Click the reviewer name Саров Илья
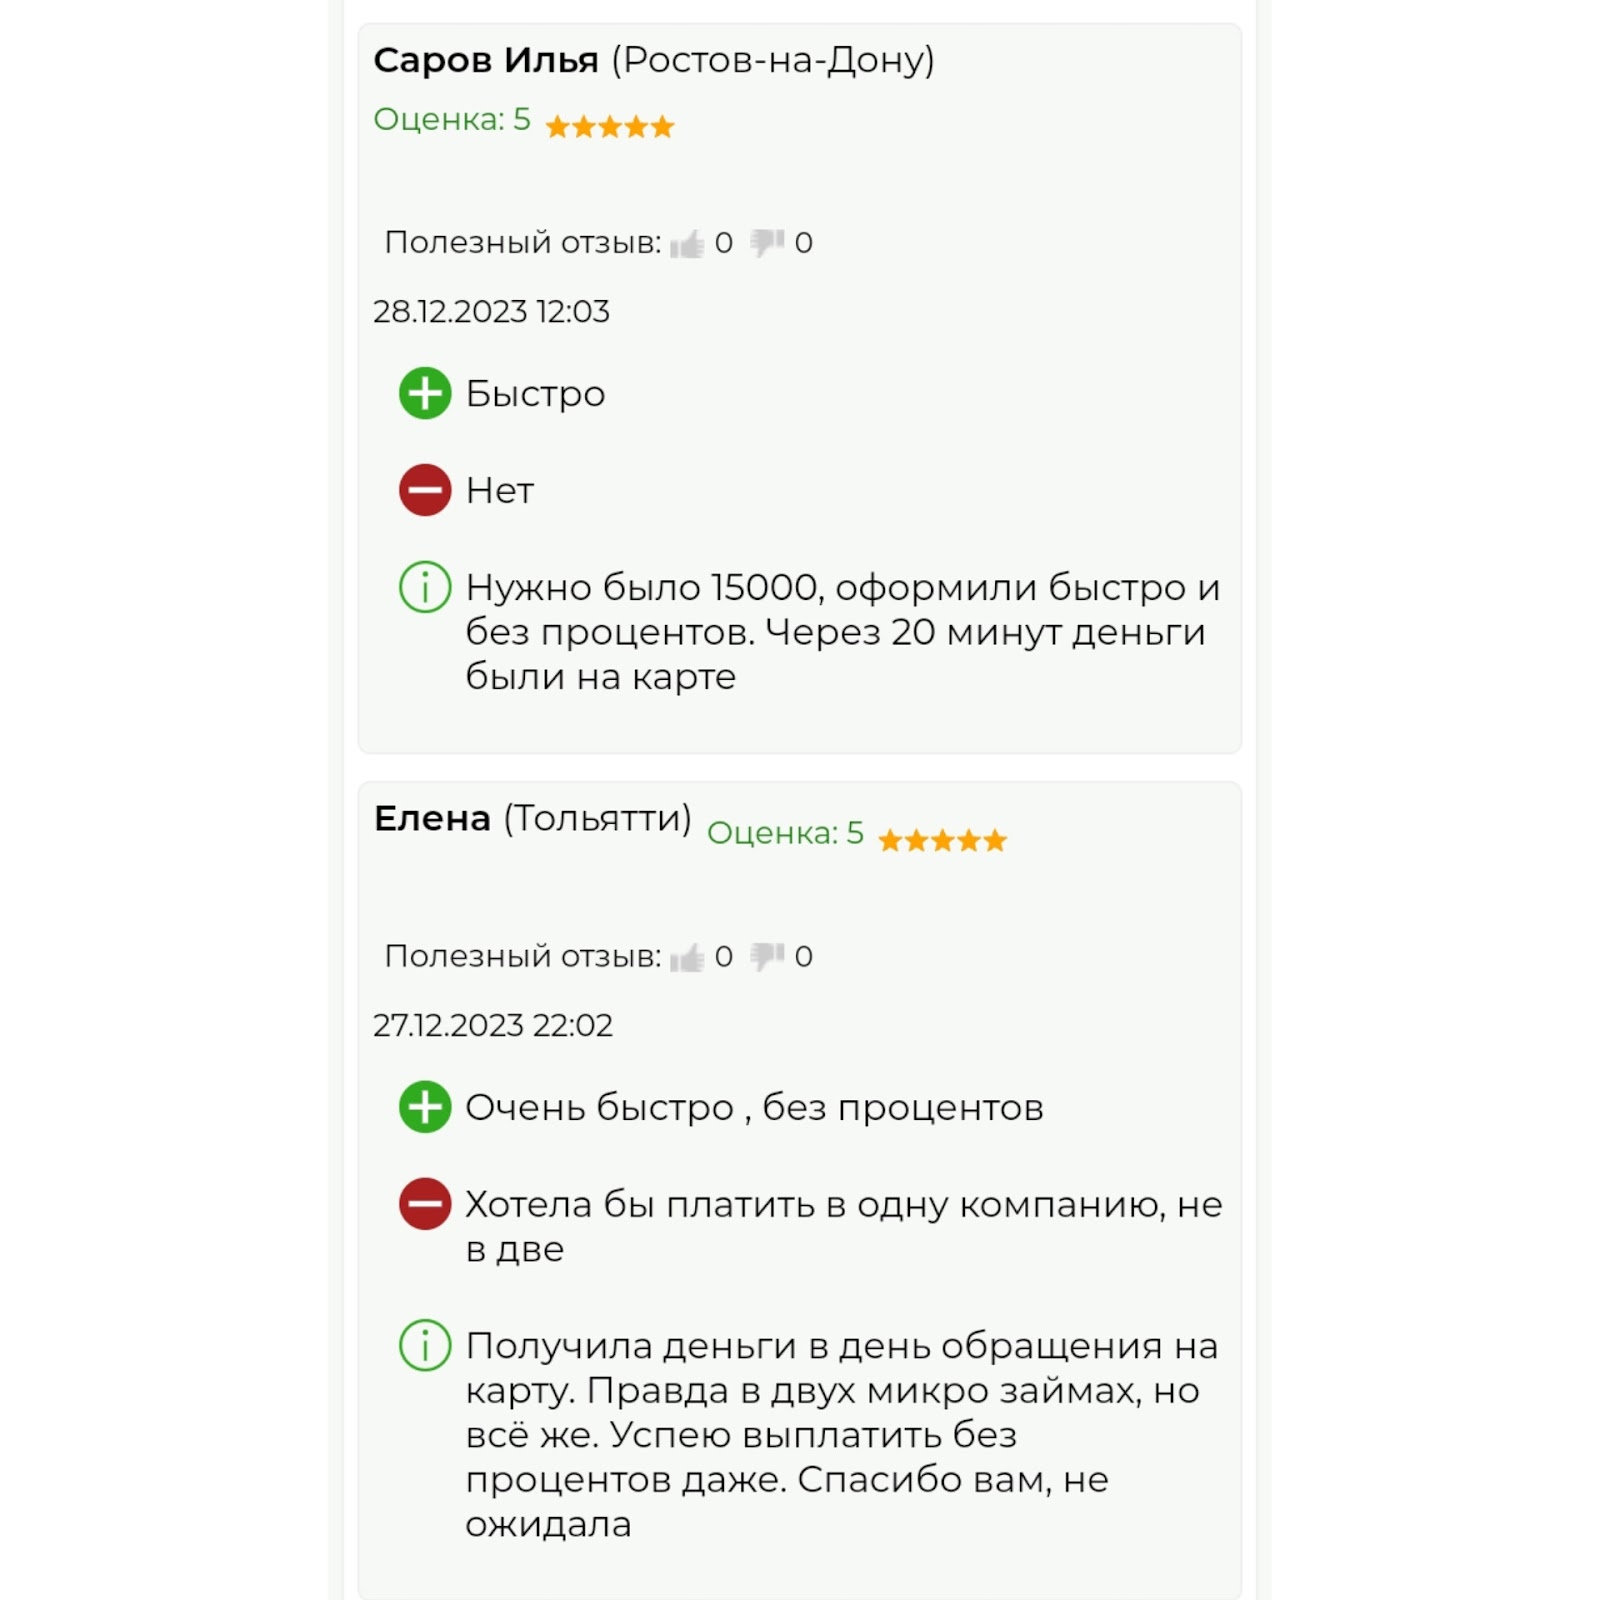1600x1600 pixels. [x=487, y=60]
